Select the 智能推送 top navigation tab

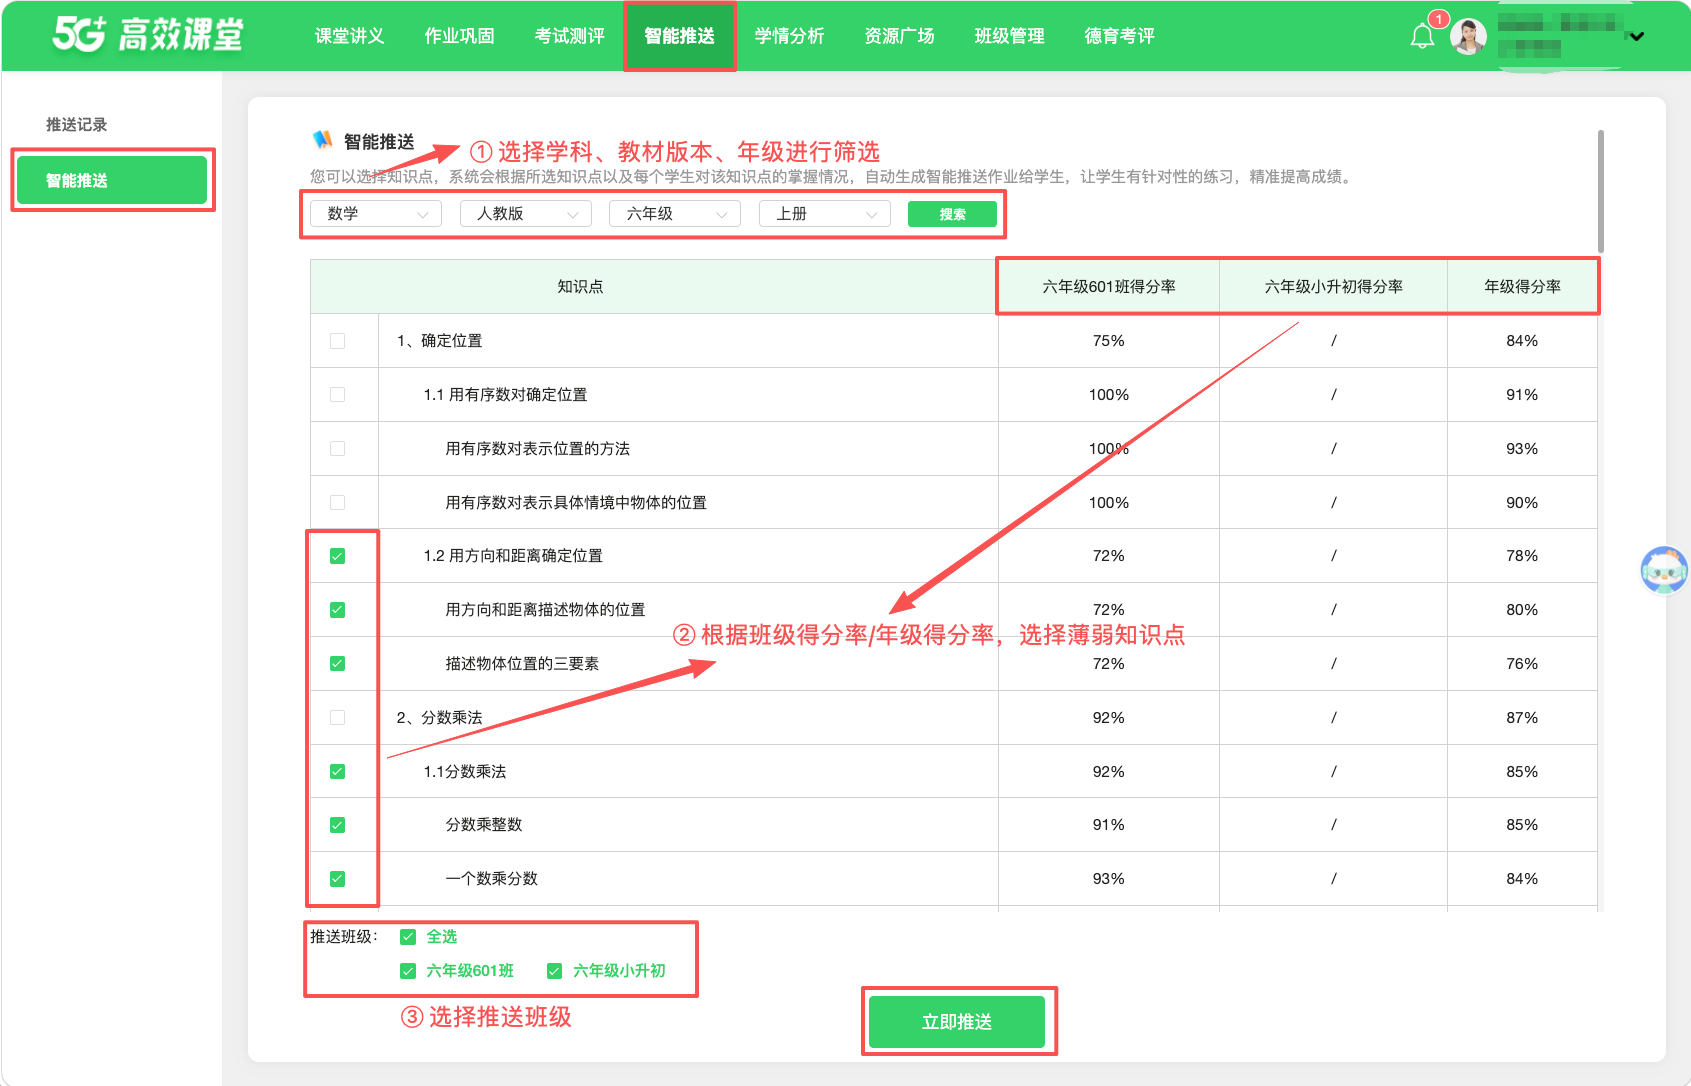679,36
